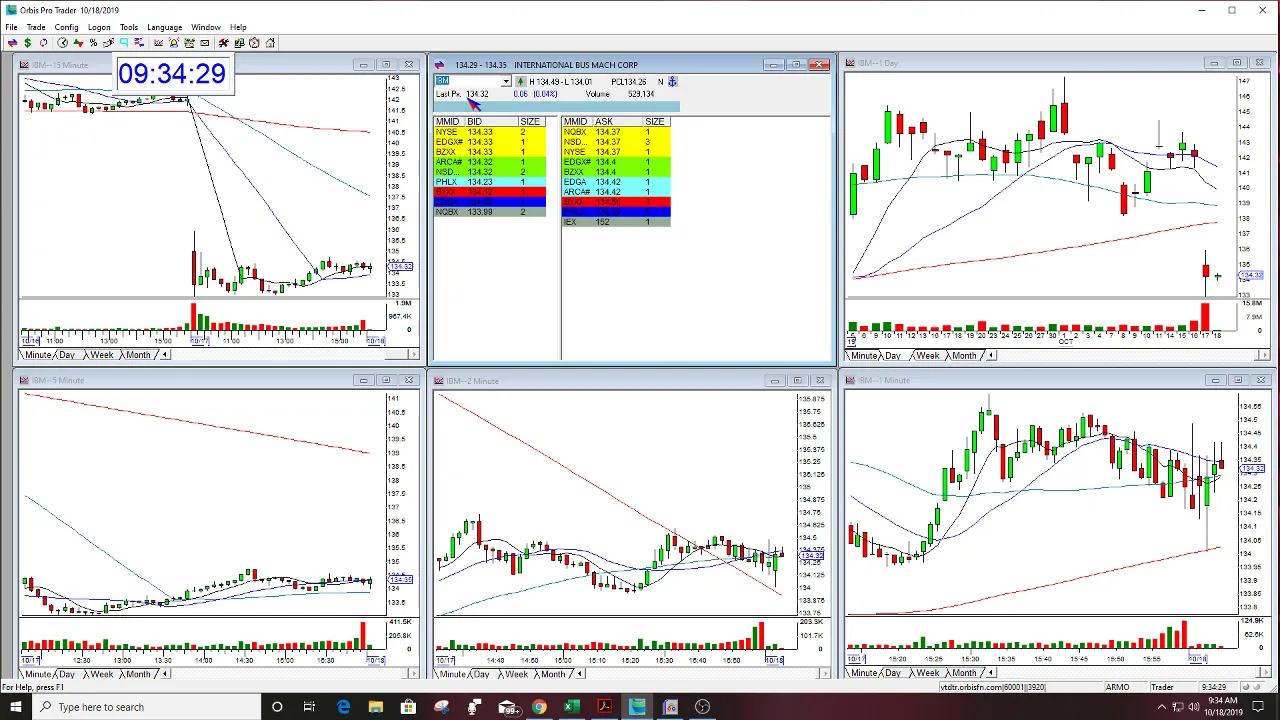Click the red circular refresh toolbar icon
Screen dimensions: 1280x720
coord(43,43)
